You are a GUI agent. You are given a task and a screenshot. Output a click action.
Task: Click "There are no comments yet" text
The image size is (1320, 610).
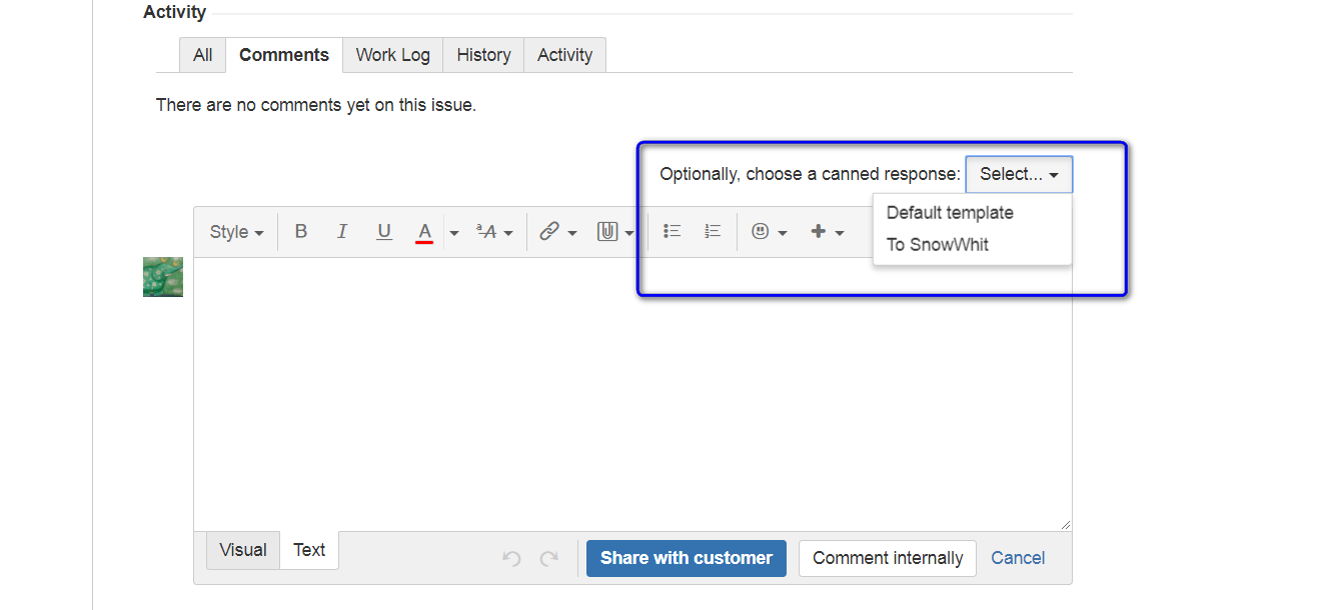(x=316, y=105)
